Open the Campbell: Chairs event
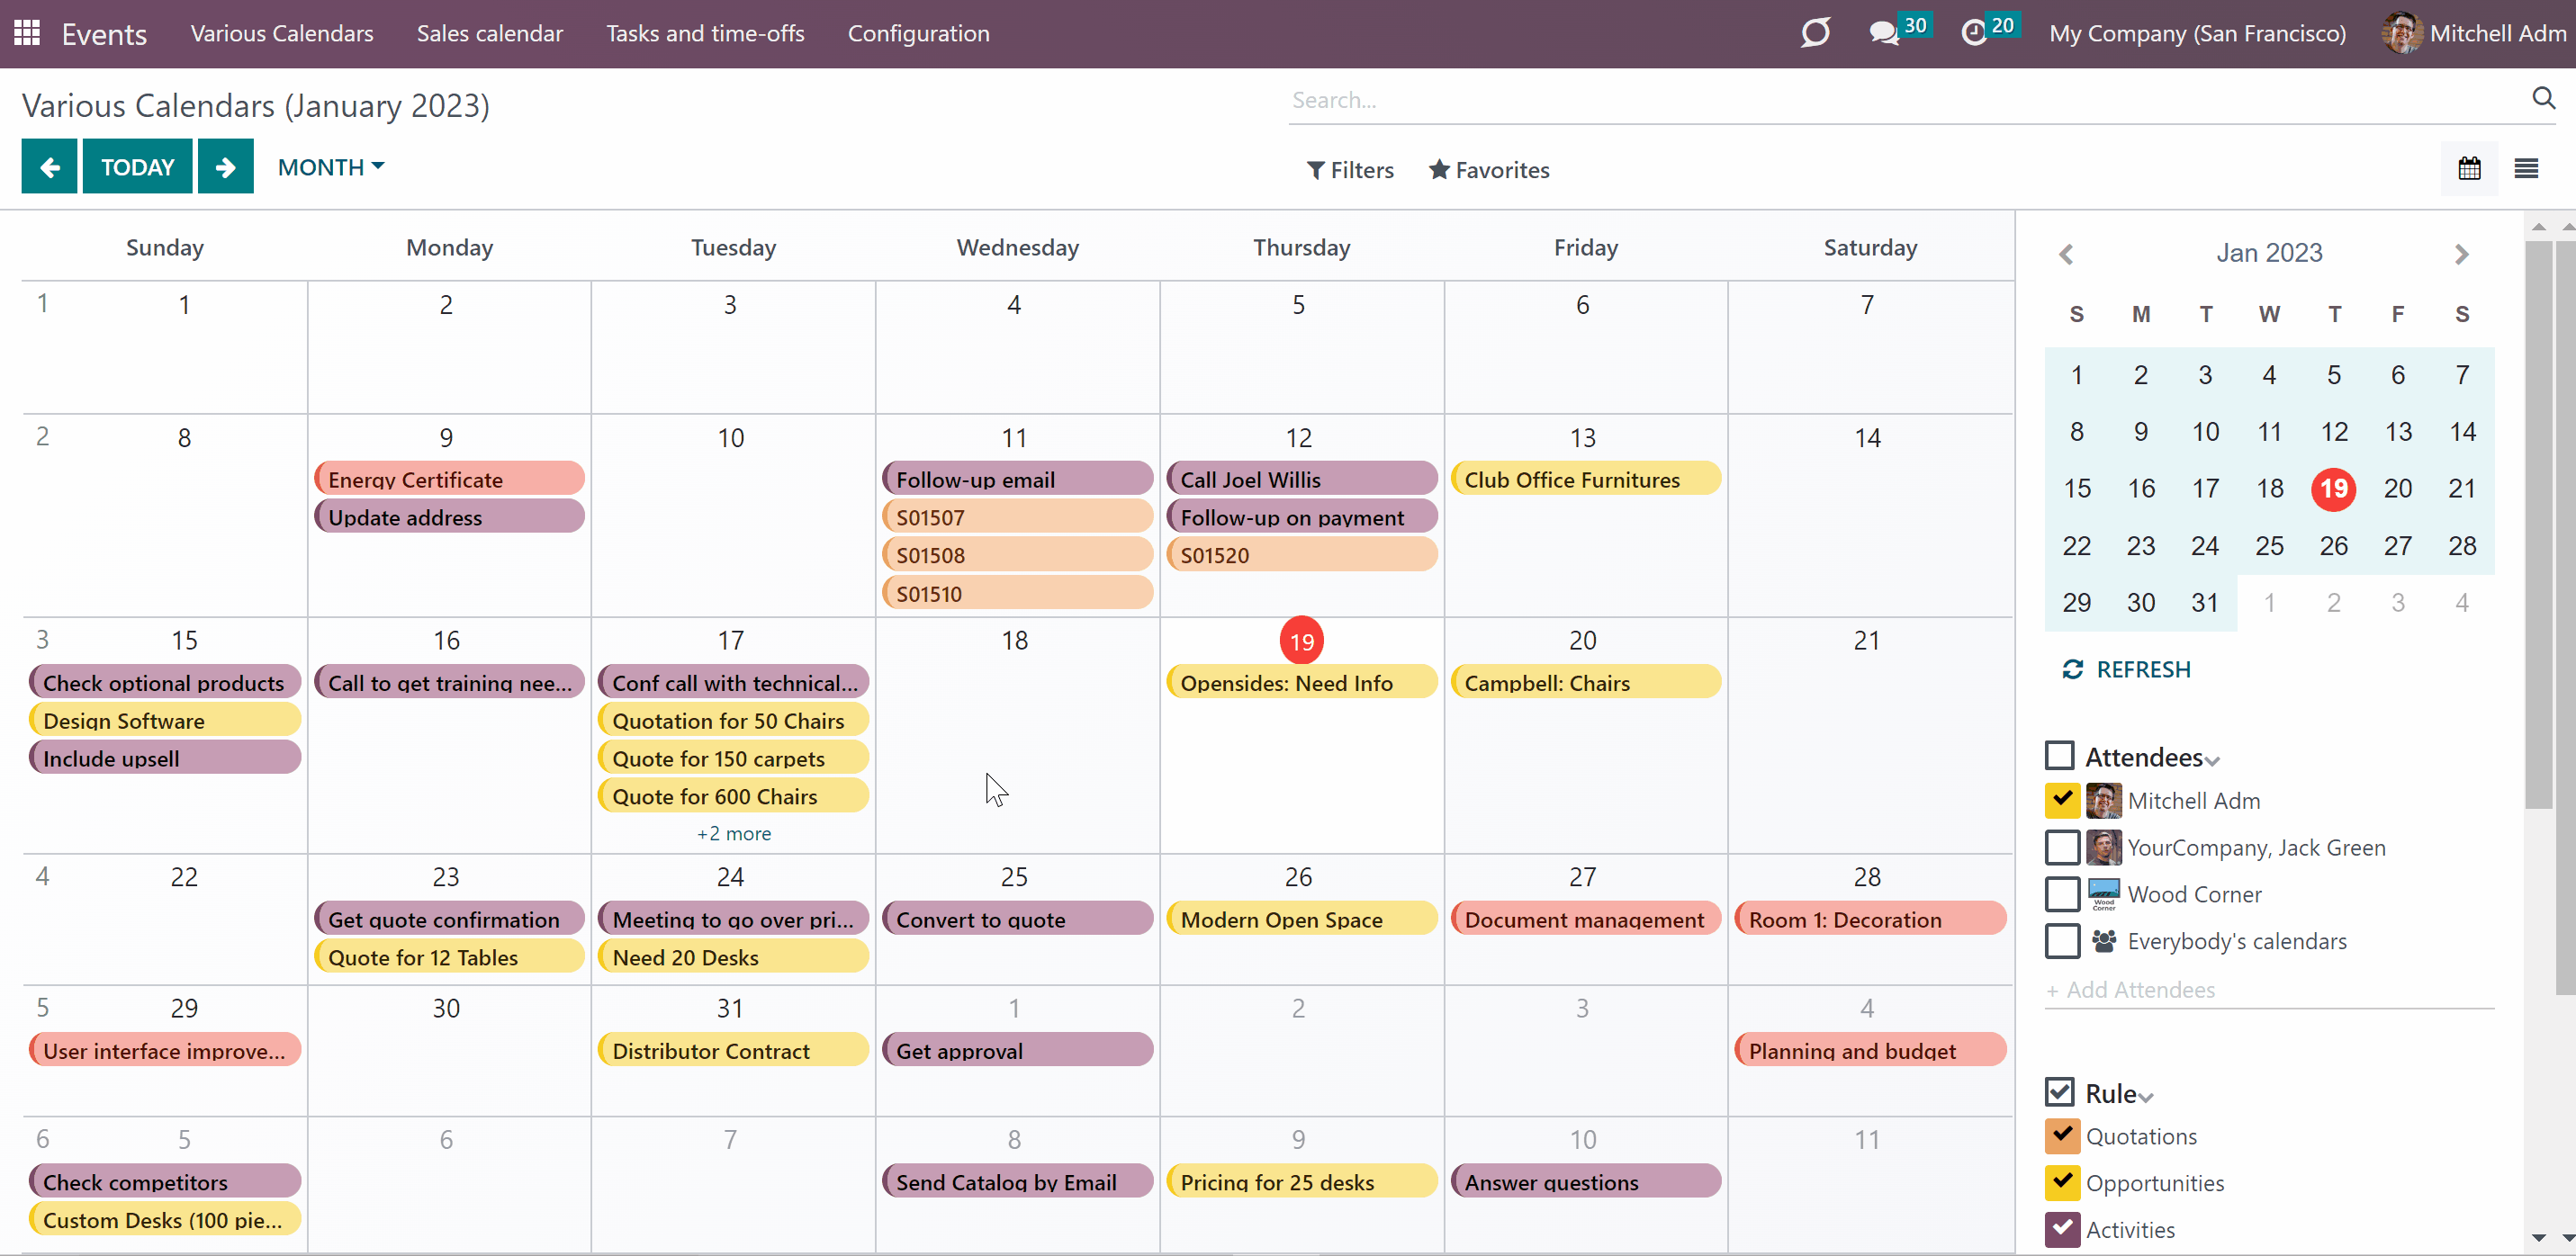Viewport: 2576px width, 1256px height. 1585,682
